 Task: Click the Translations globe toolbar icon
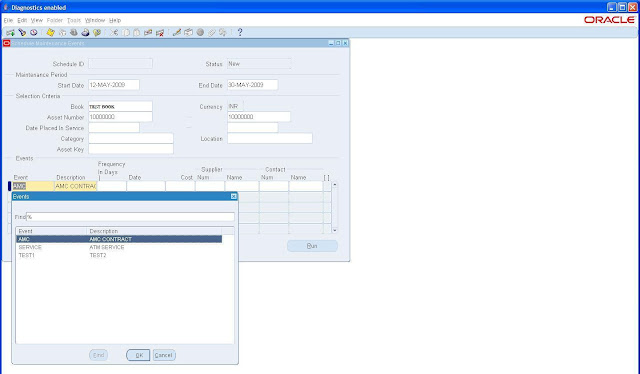point(200,33)
